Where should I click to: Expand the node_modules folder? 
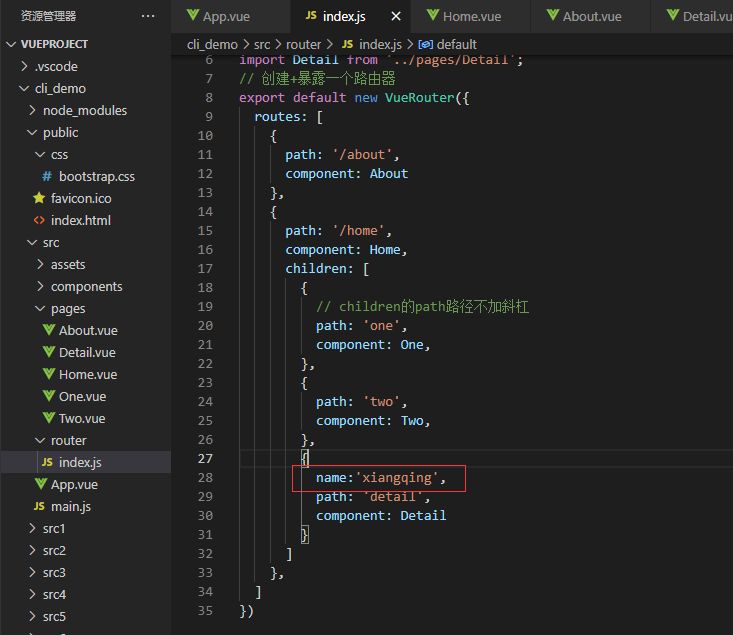[x=32, y=110]
